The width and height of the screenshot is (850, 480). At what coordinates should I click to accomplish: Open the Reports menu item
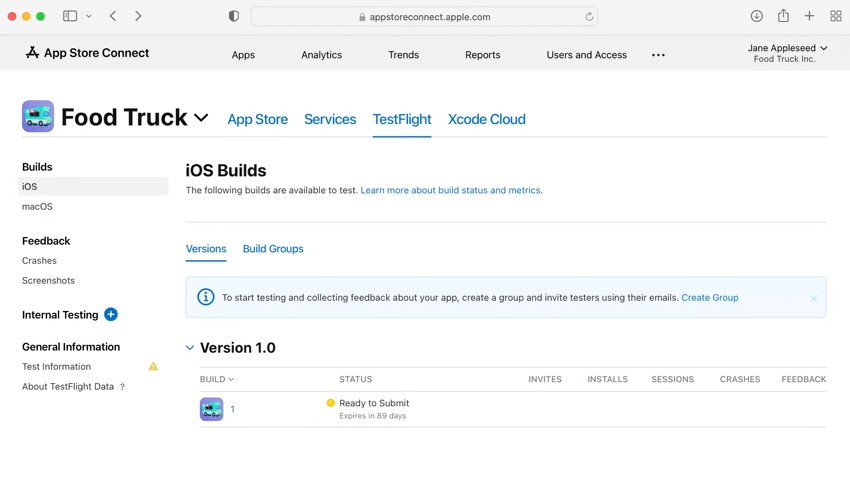pyautogui.click(x=482, y=55)
